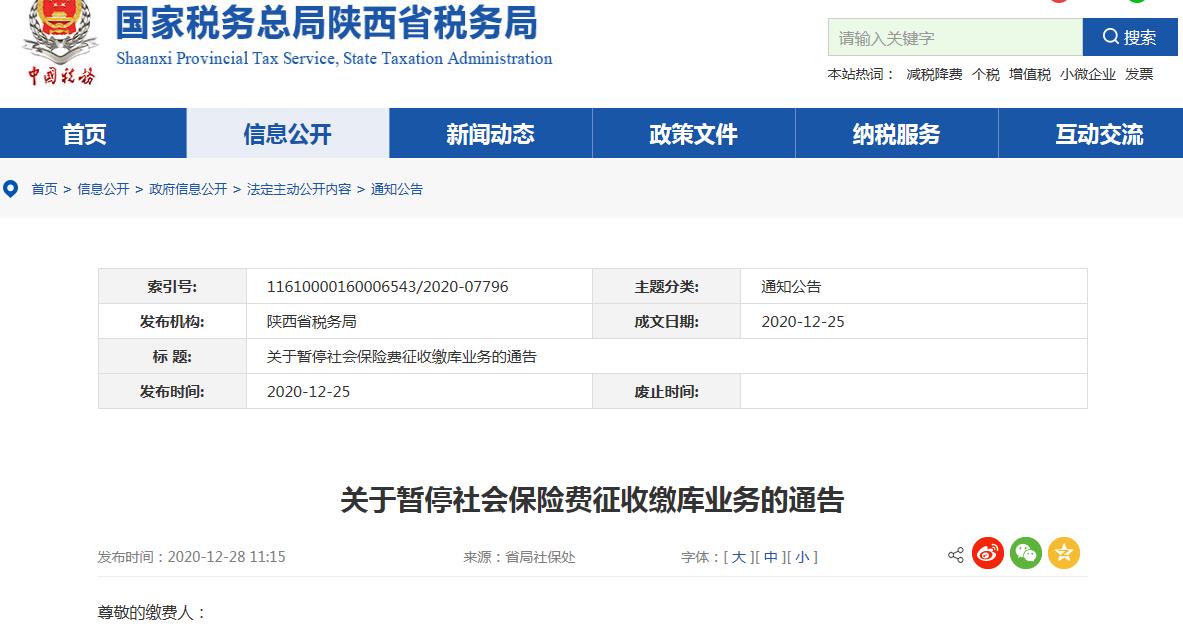This screenshot has width=1183, height=626.
Task: Click the yellow star favorite icon
Action: (1064, 554)
